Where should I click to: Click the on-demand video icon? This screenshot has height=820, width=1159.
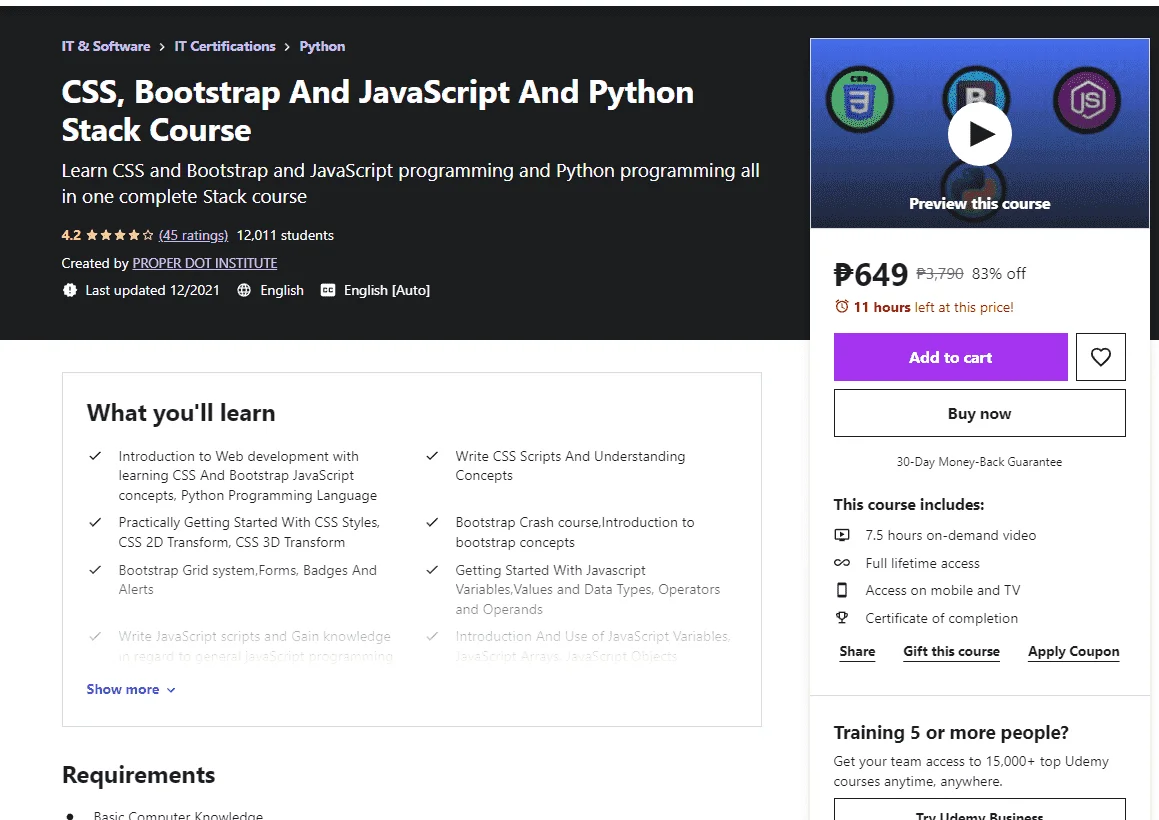click(x=842, y=535)
